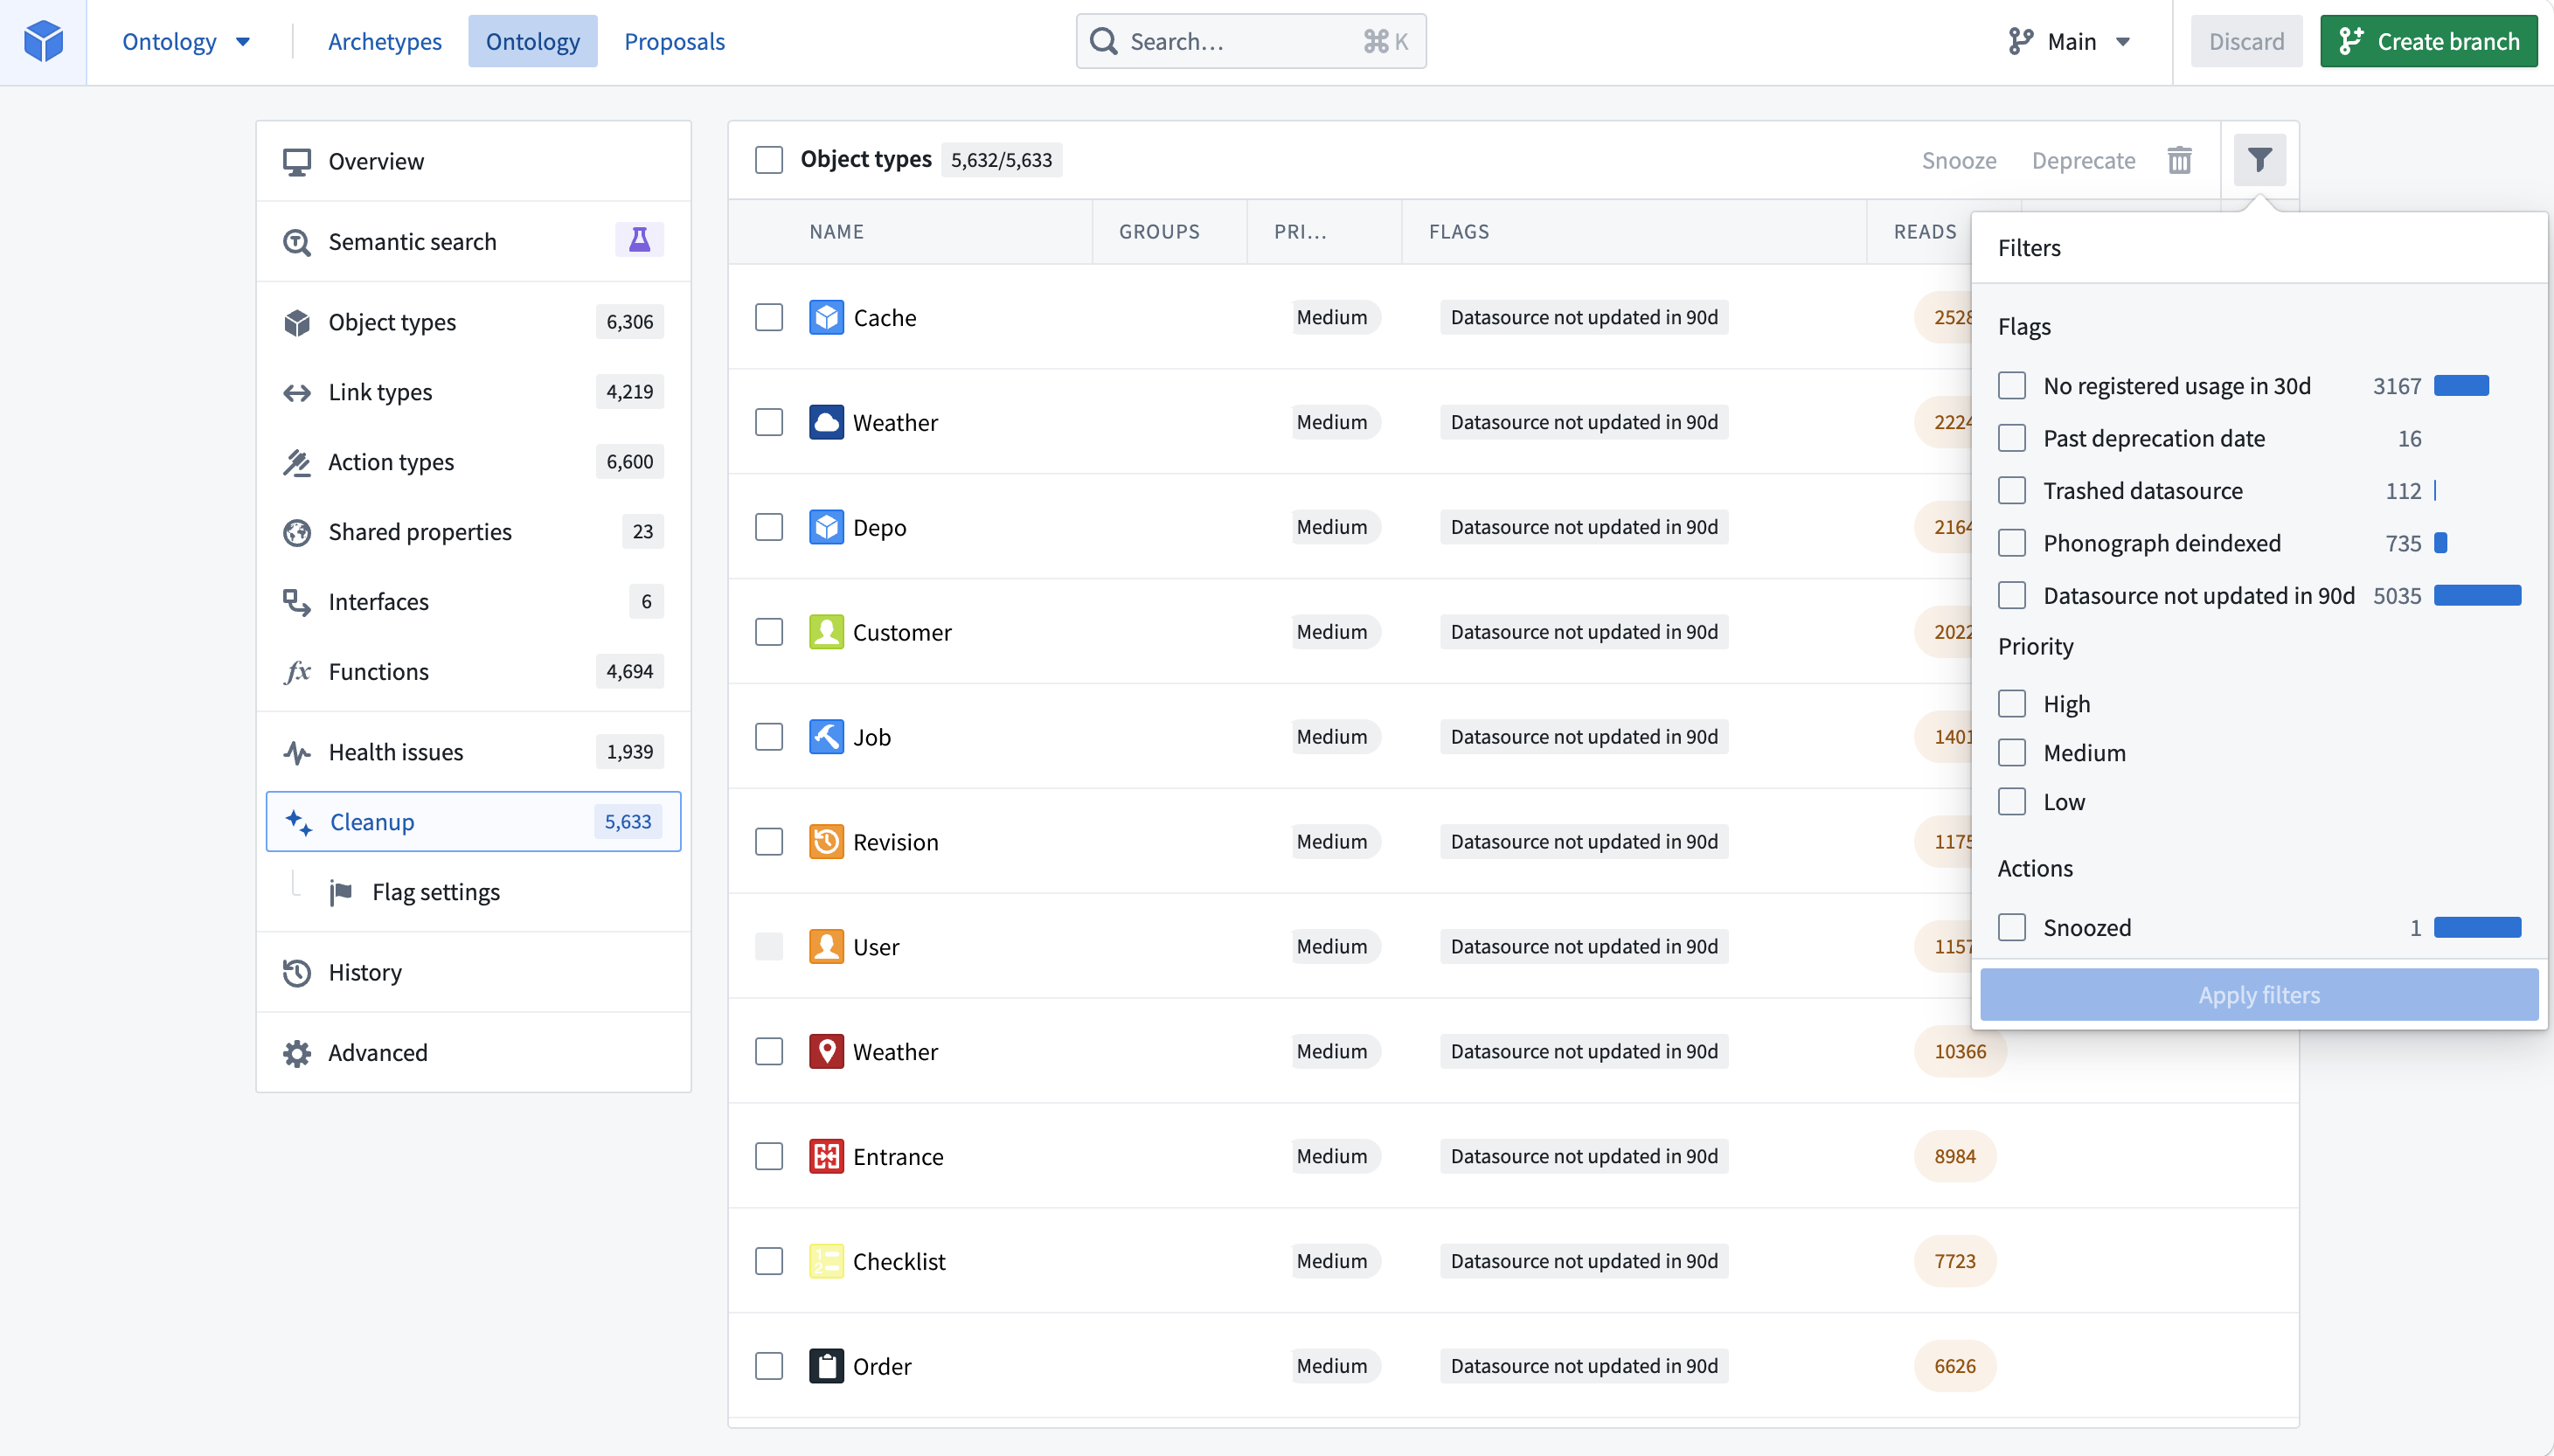Open the Ontology dropdown in top bar

(x=186, y=41)
